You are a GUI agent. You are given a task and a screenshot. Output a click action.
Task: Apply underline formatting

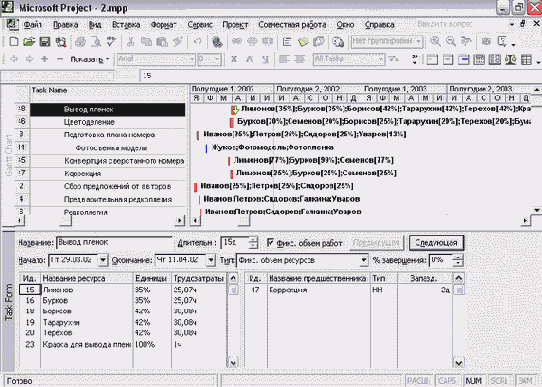(265, 59)
